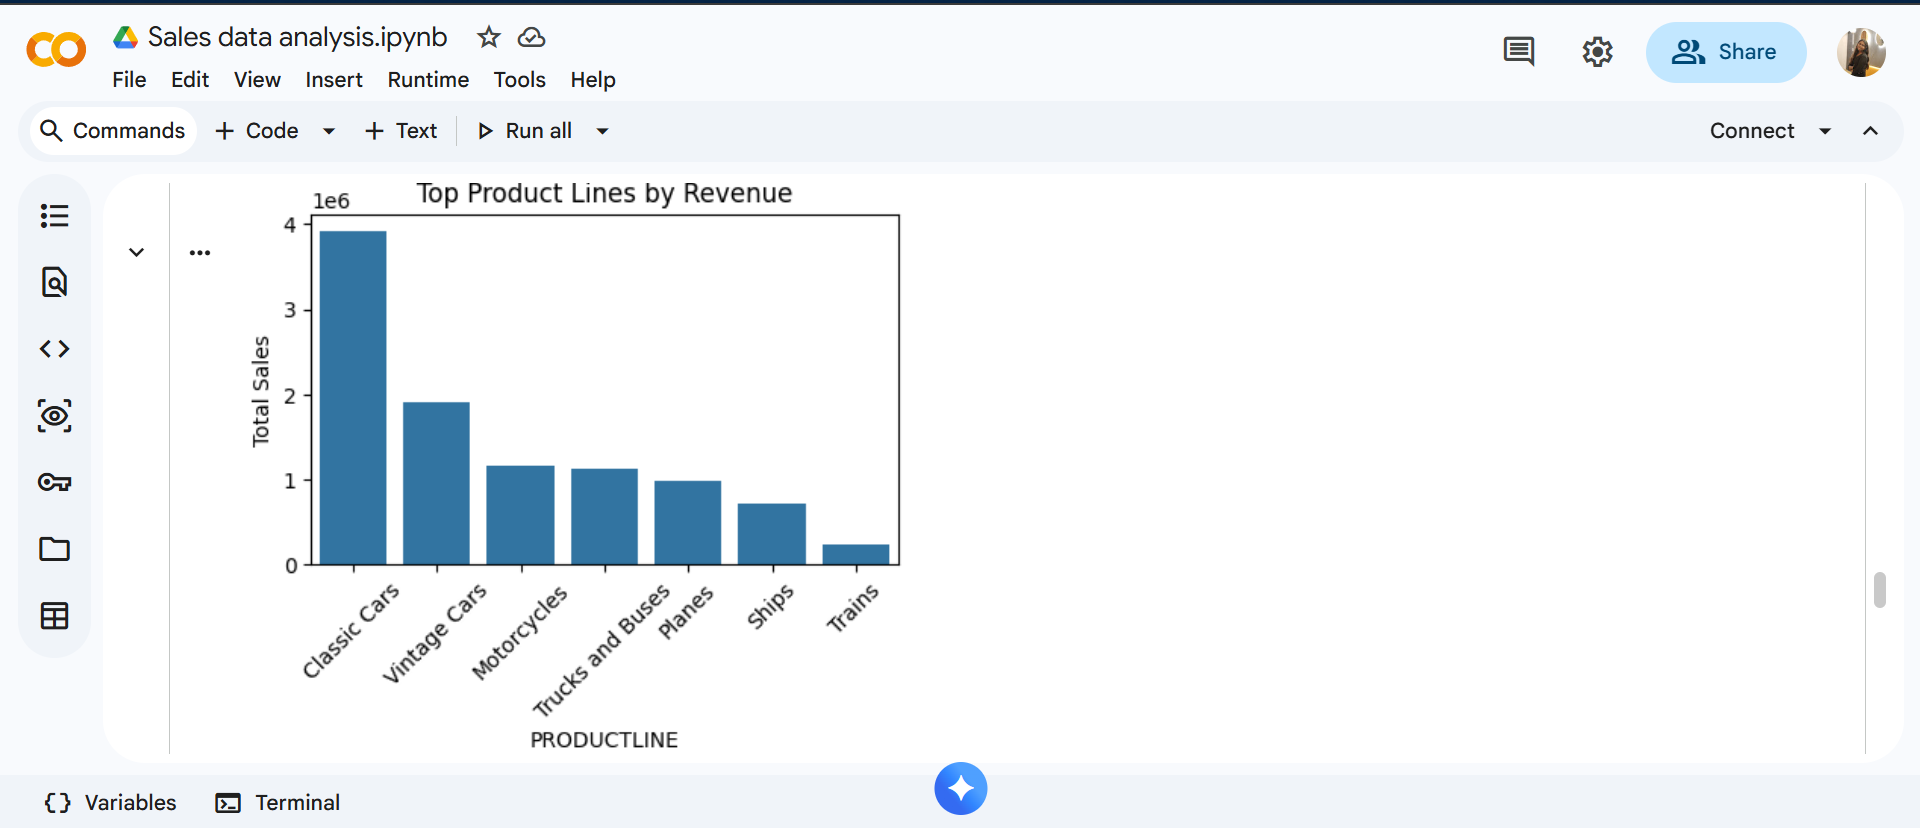Click the Share button
The image size is (1920, 828).
tap(1725, 52)
